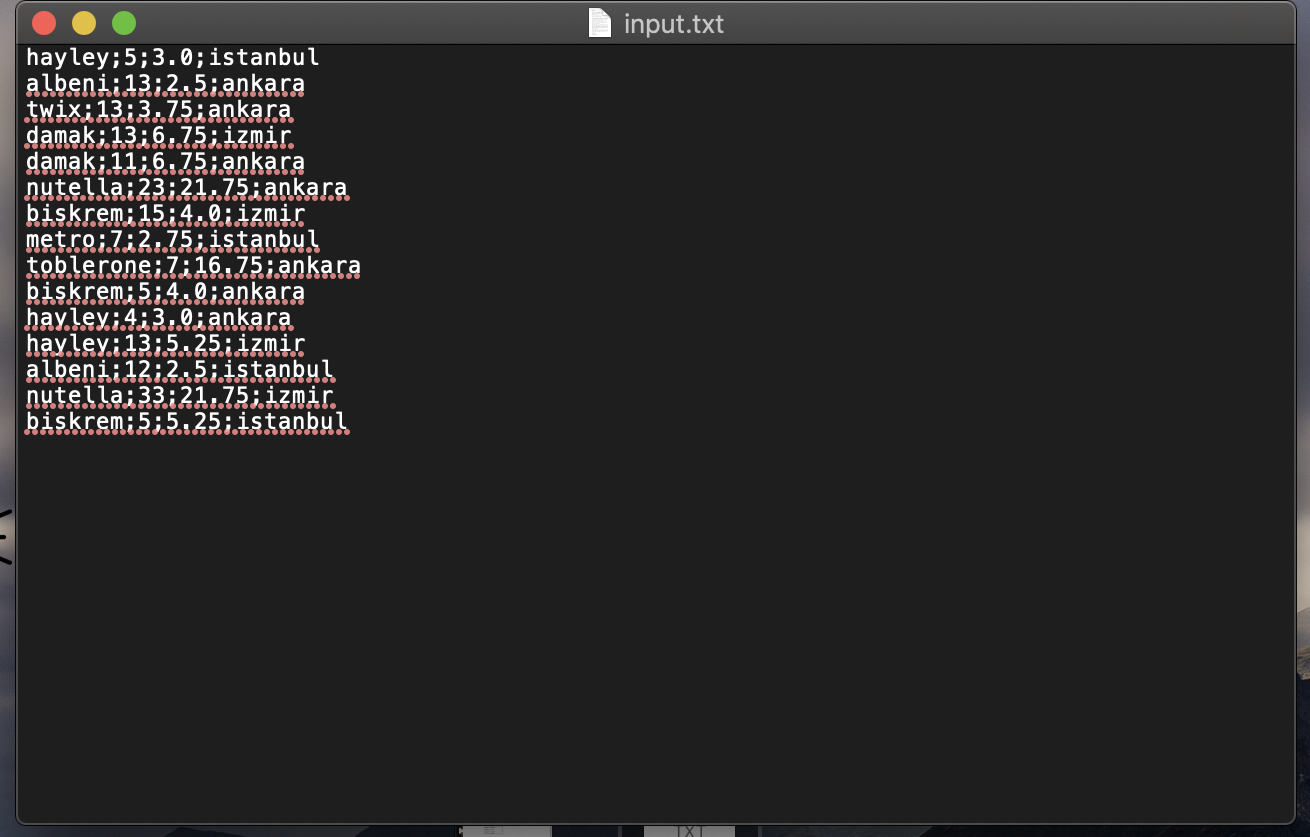Click the minimized window preview left of the dock icons
1310x837 pixels.
pos(505,831)
